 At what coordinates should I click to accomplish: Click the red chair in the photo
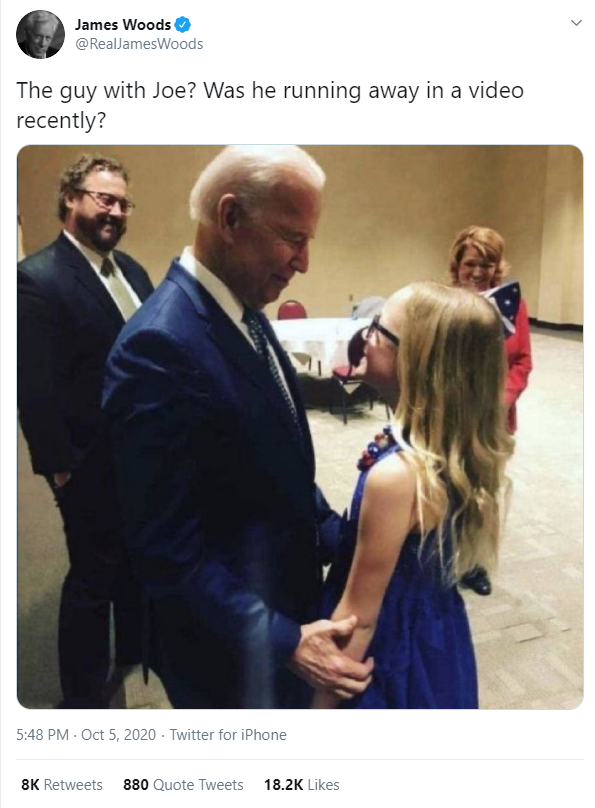coord(292,310)
